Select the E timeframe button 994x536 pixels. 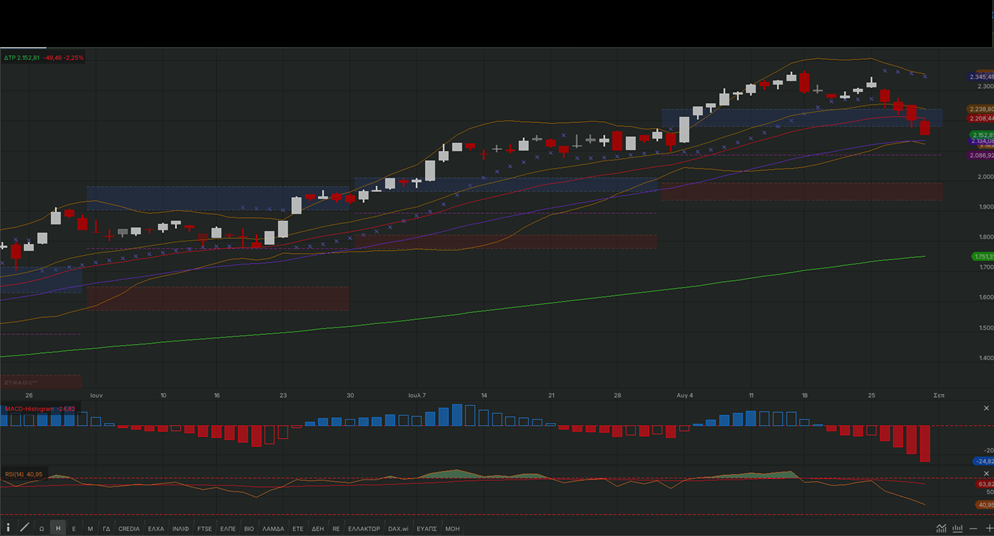[x=74, y=528]
